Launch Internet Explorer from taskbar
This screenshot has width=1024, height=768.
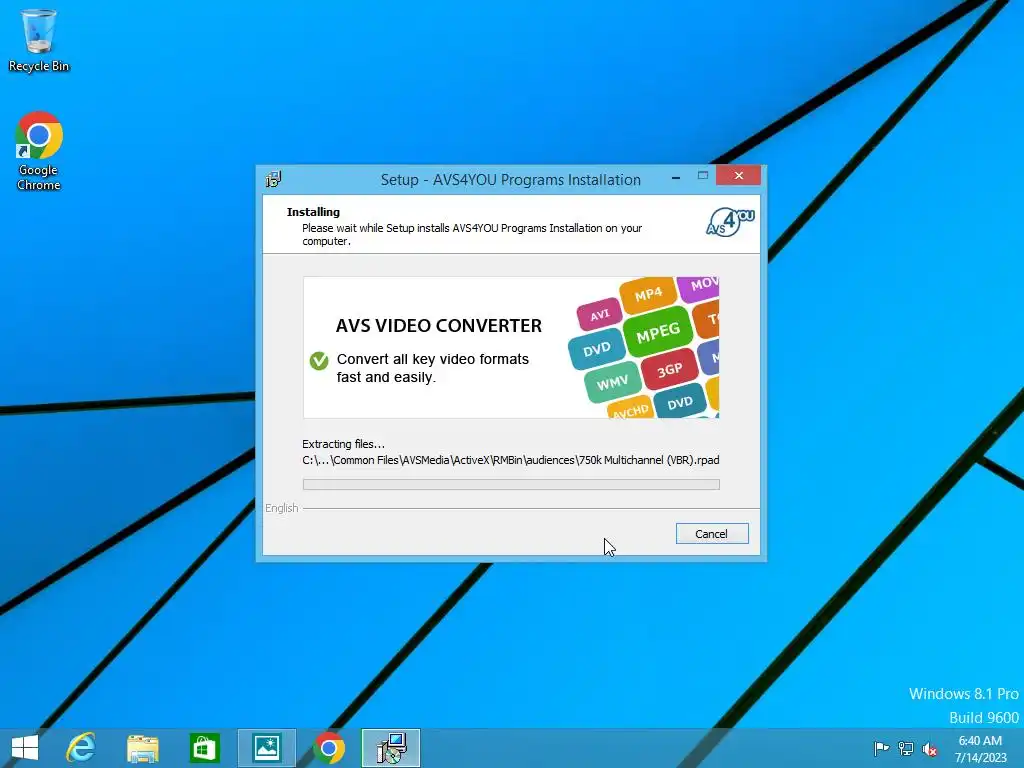point(81,748)
